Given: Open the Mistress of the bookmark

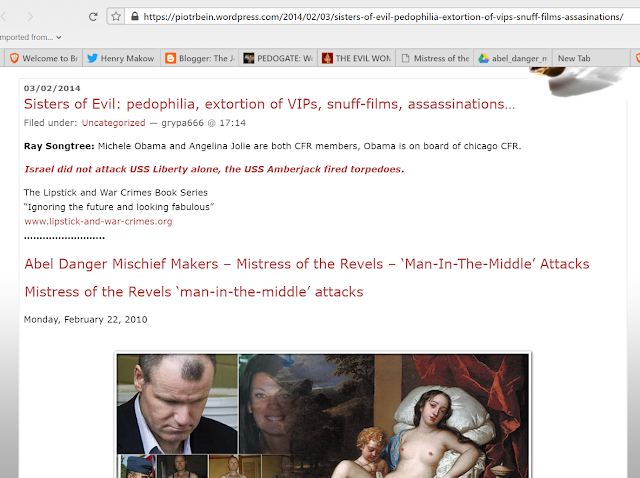Looking at the screenshot, I should click(x=435, y=58).
